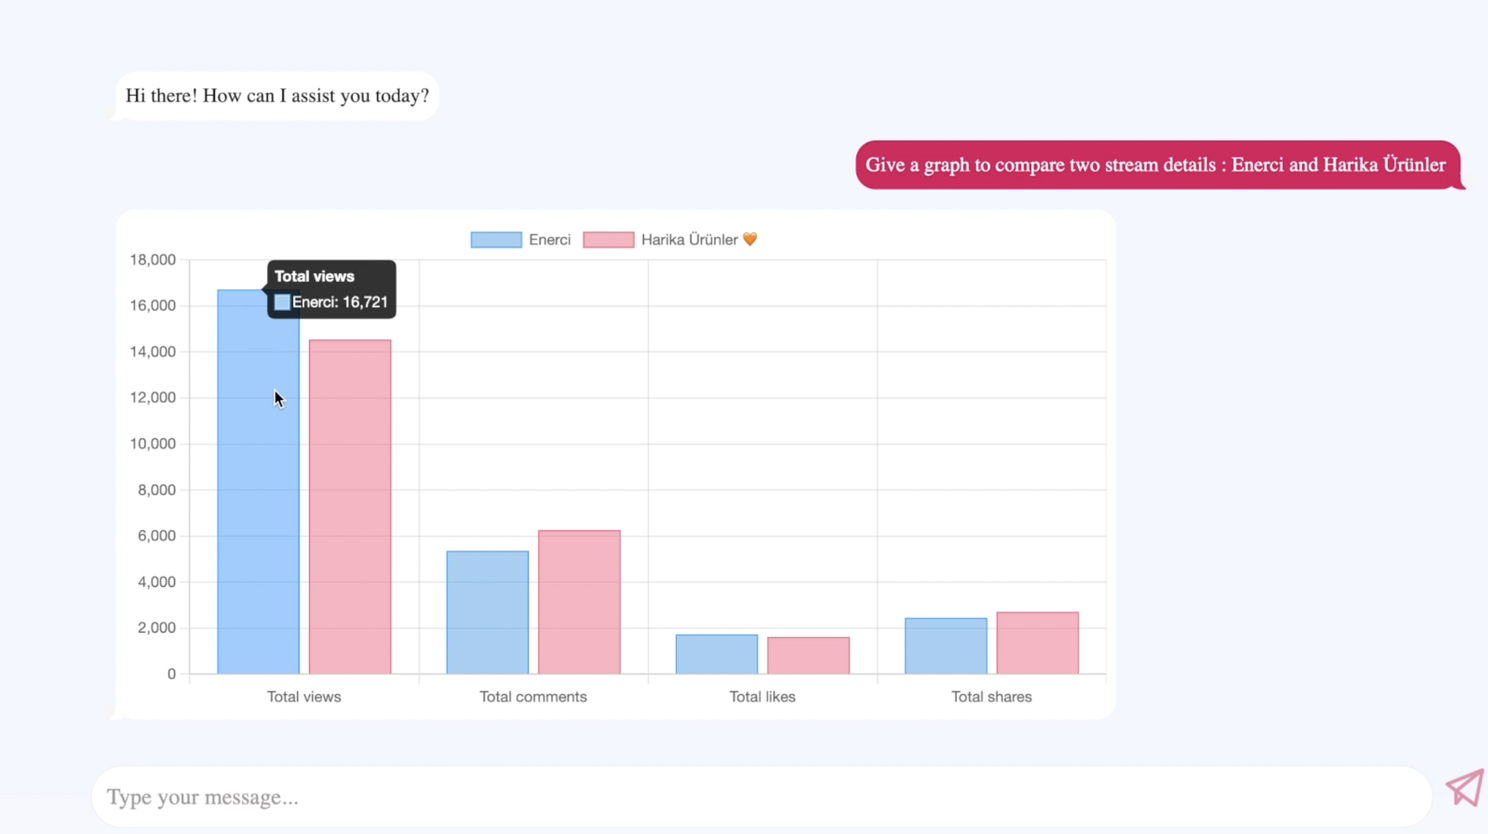This screenshot has height=834, width=1488.
Task: Click the paper plane send icon
Action: tap(1463, 788)
